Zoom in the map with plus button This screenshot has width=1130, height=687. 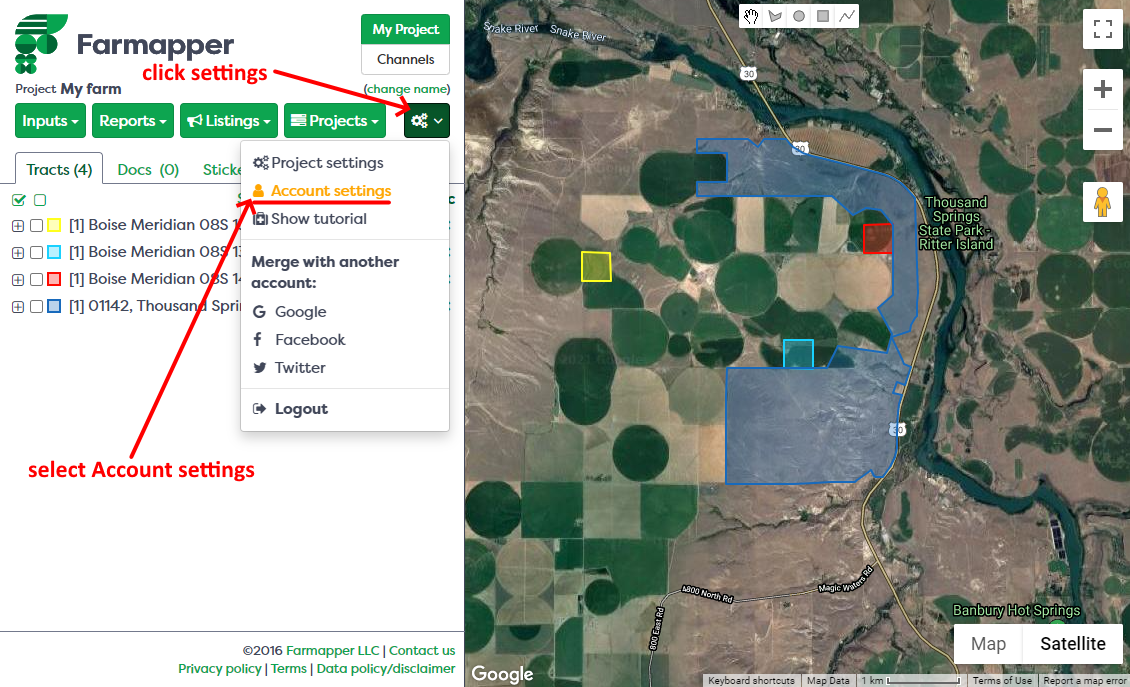[1103, 89]
